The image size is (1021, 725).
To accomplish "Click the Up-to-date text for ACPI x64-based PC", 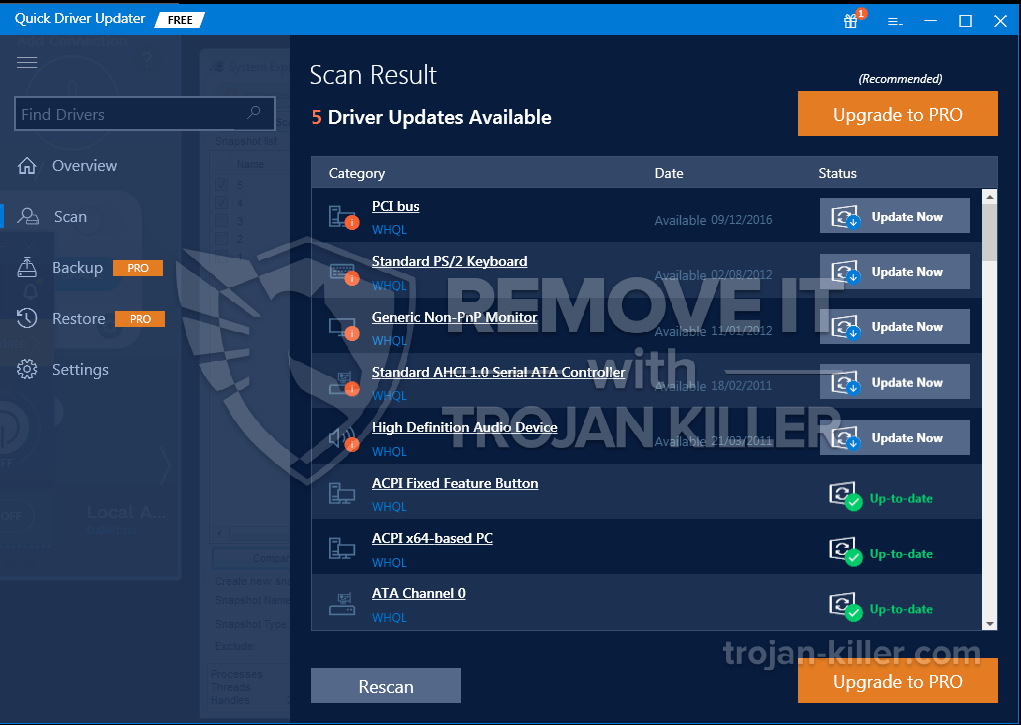I will [x=901, y=554].
